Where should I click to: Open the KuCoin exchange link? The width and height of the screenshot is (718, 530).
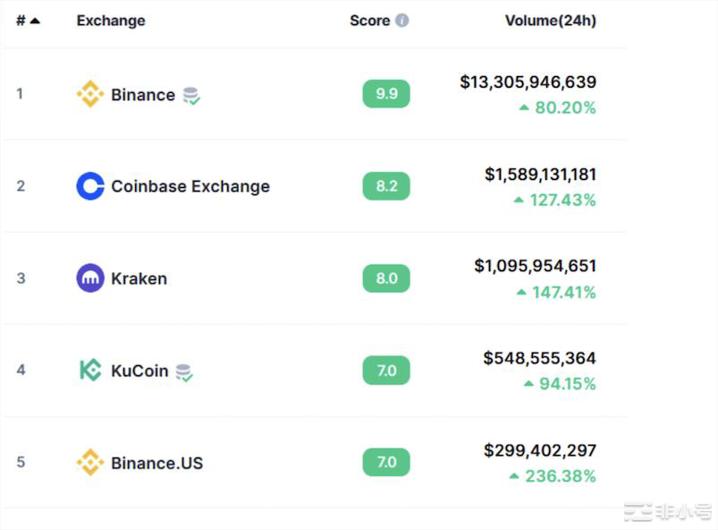click(139, 370)
